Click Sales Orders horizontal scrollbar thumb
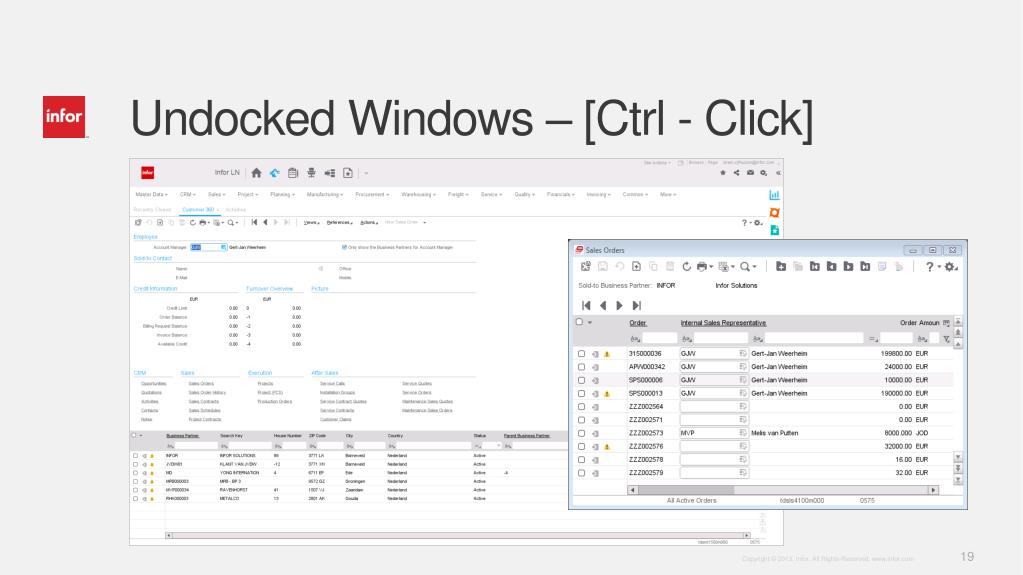1023x575 pixels. [686, 490]
